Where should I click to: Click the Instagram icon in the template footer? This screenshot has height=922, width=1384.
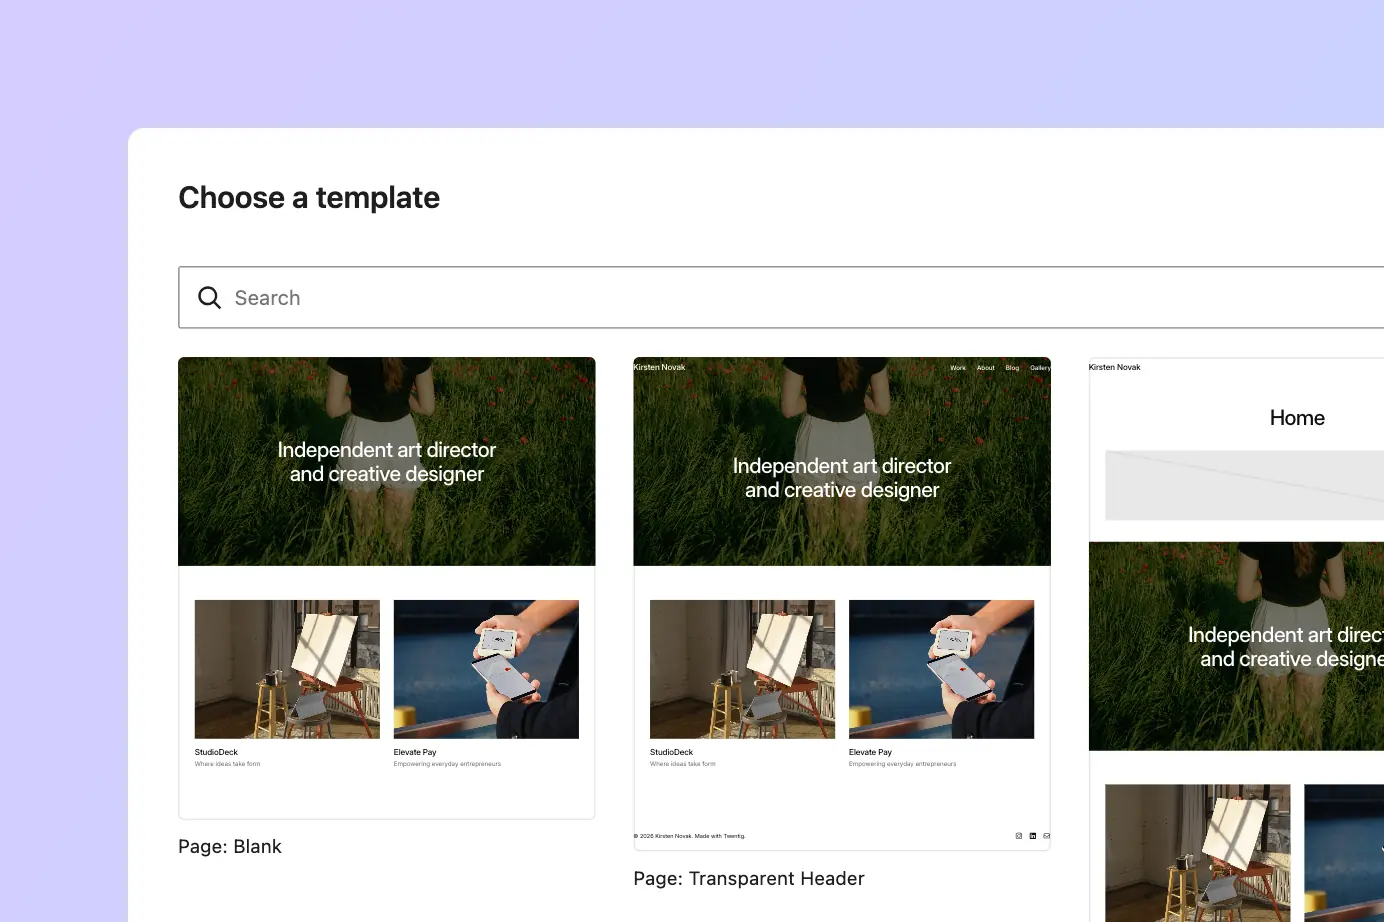pyautogui.click(x=1019, y=836)
